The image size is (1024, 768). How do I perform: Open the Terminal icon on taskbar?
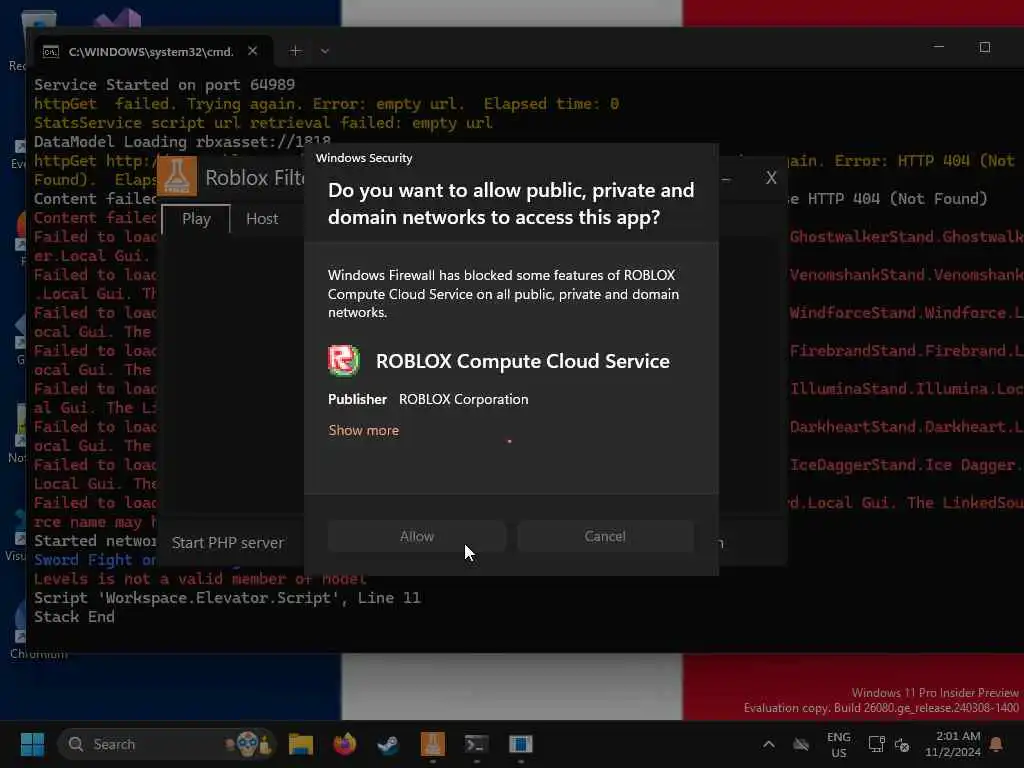(476, 744)
